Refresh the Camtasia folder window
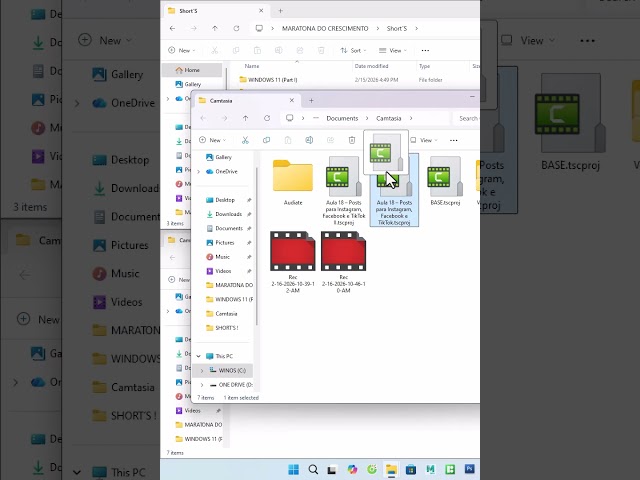640x480 pixels. [x=267, y=118]
